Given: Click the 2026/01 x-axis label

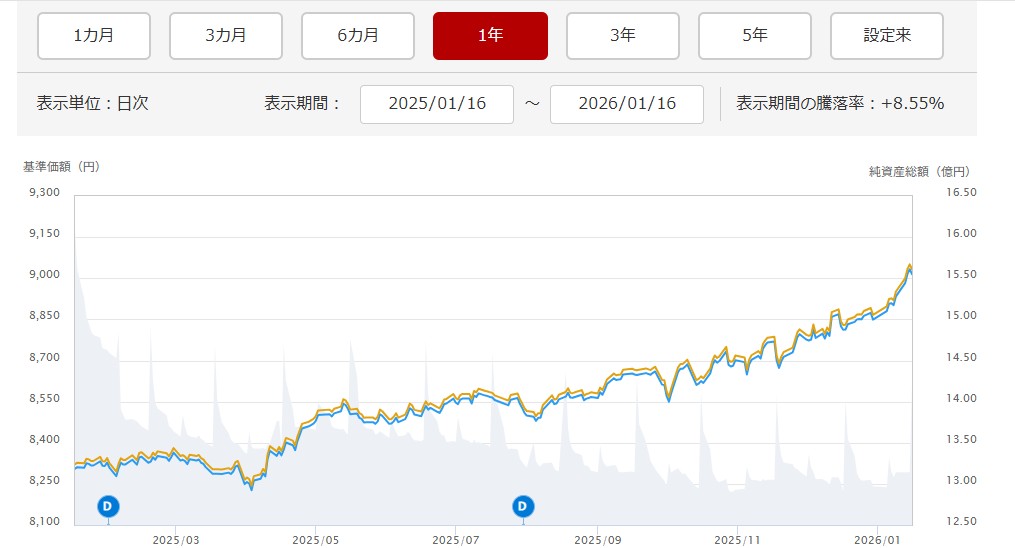Looking at the screenshot, I should 877,539.
